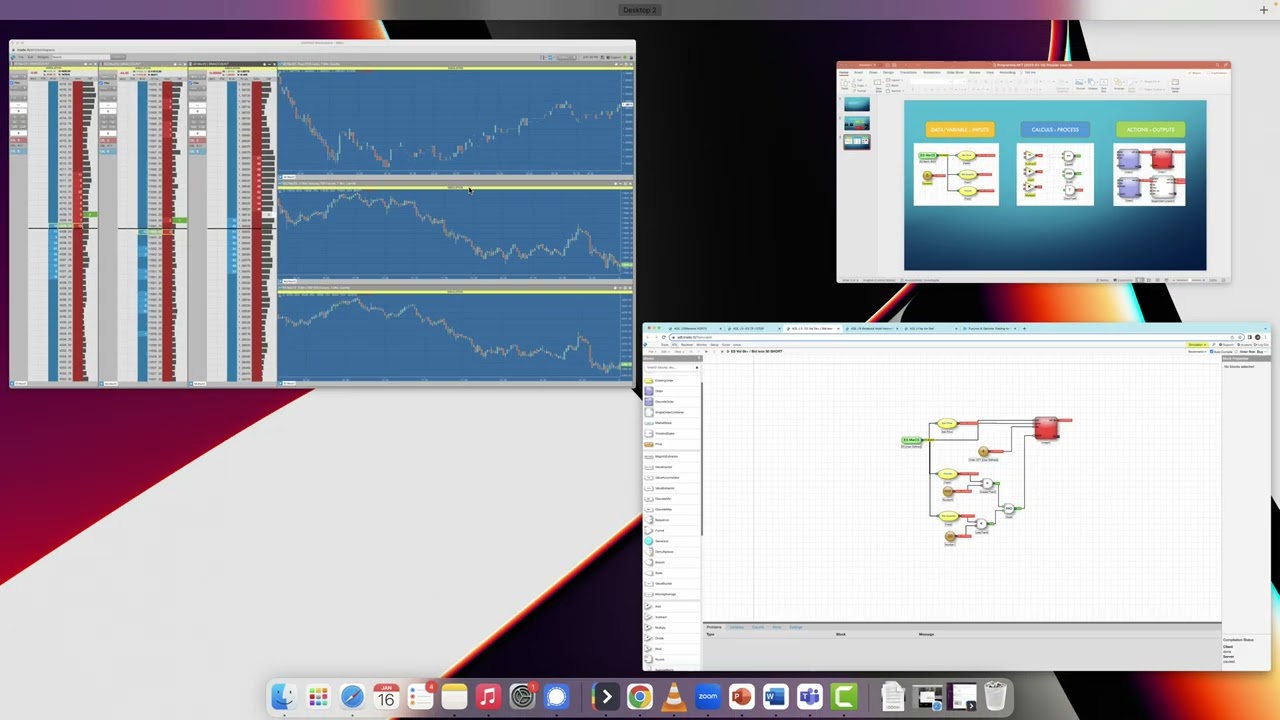
Task: Open Finder from the Dock
Action: (284, 696)
